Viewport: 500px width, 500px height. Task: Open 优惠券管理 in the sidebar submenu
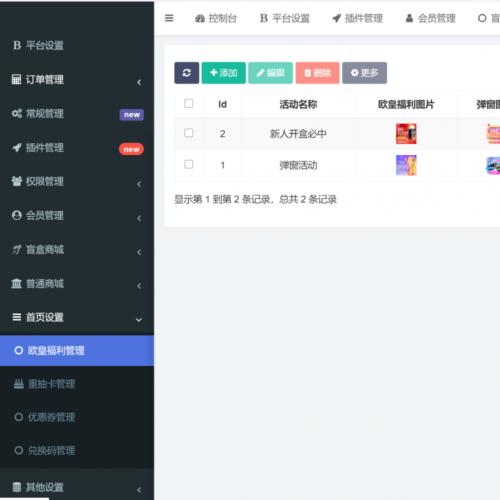(52, 417)
